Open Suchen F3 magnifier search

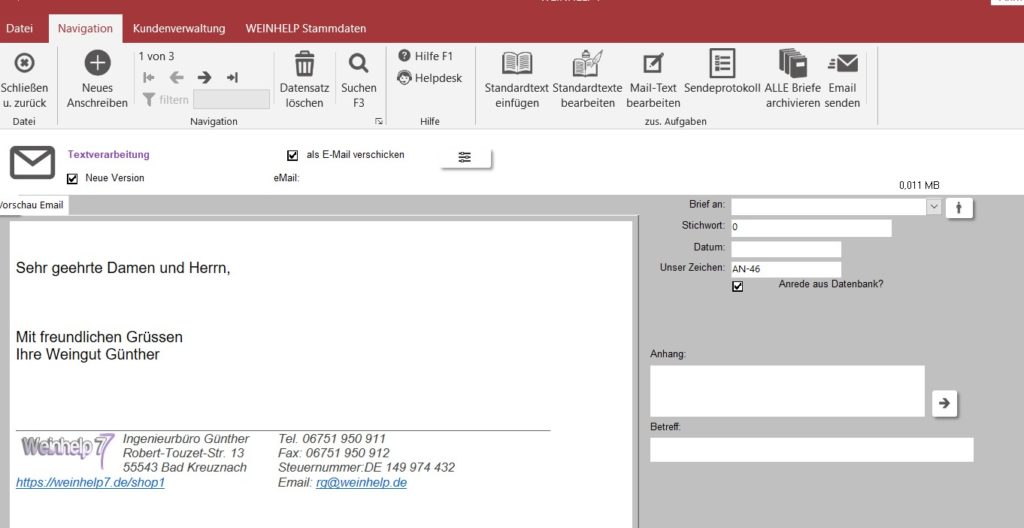pos(359,64)
